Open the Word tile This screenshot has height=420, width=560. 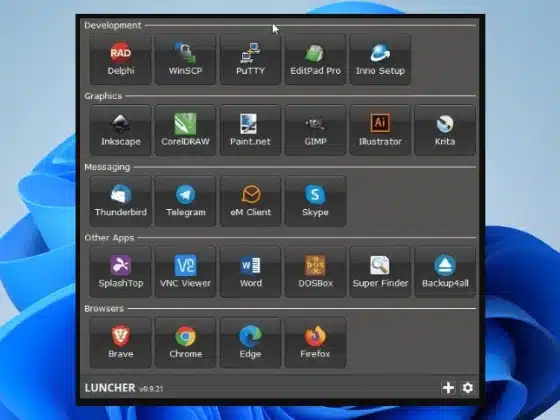click(x=250, y=272)
